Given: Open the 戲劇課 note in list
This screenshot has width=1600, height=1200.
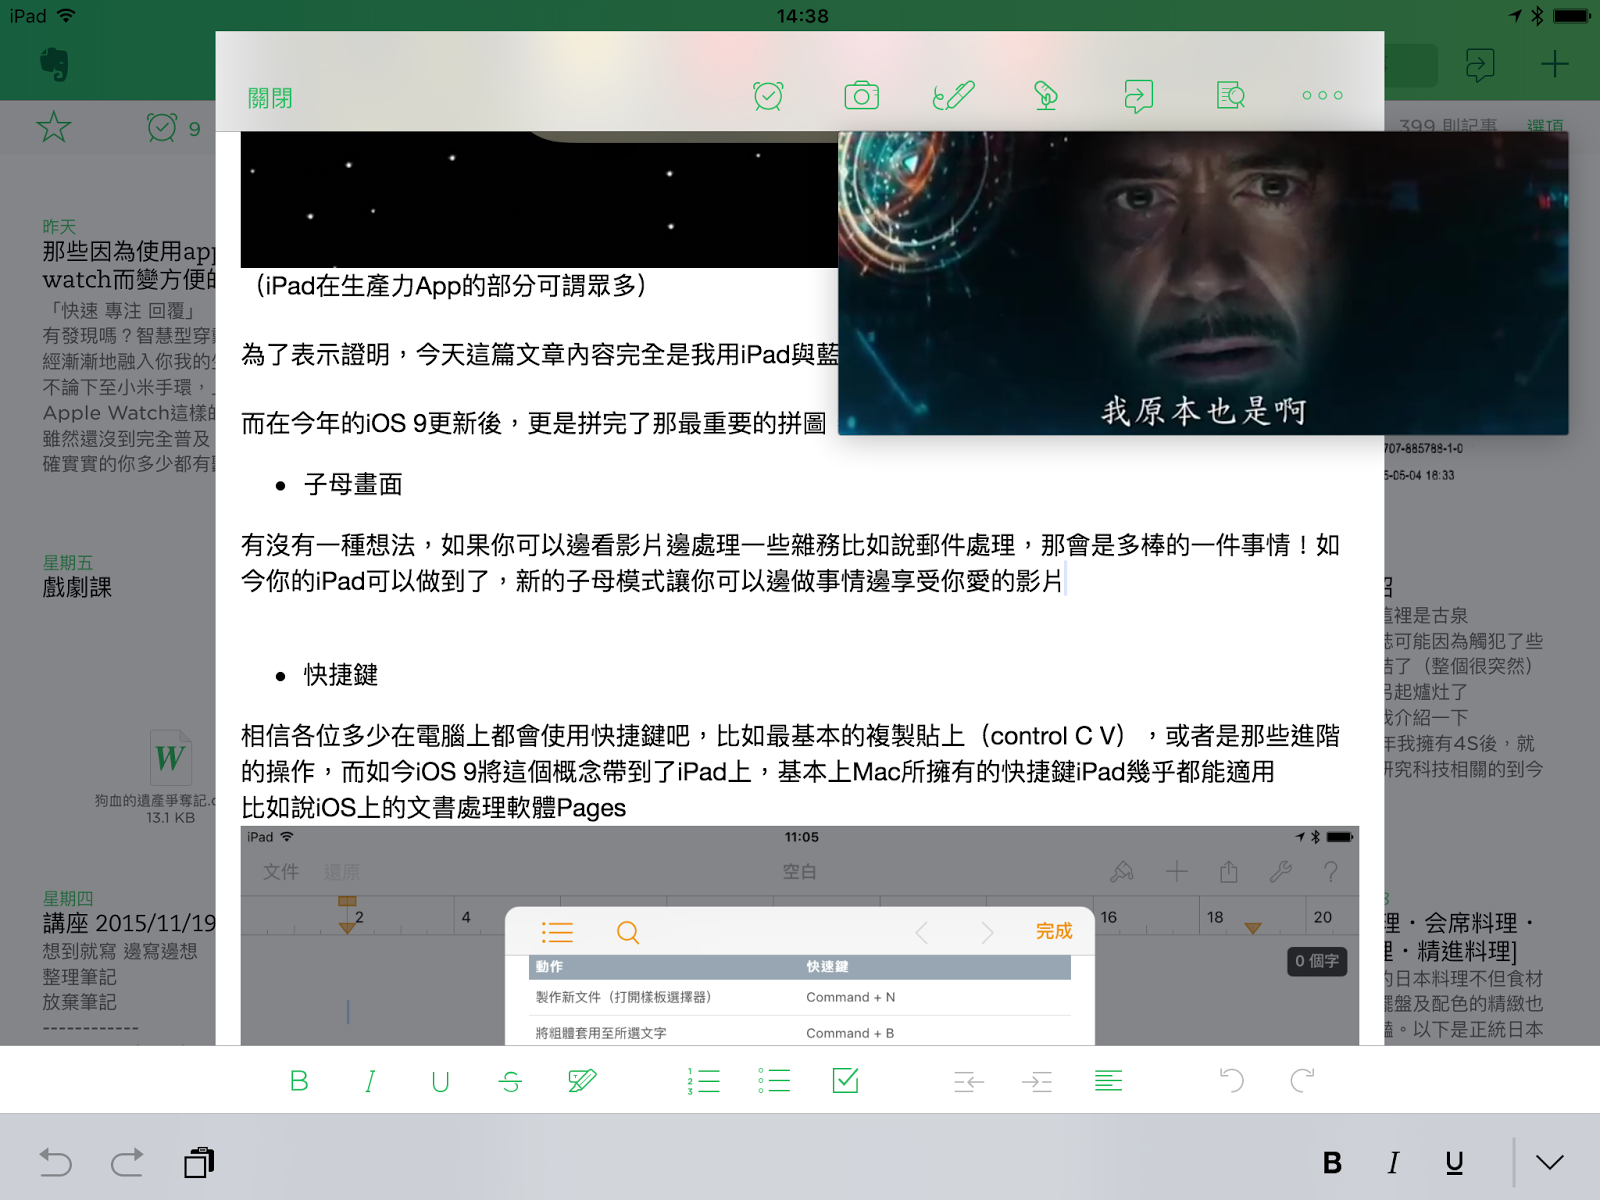Looking at the screenshot, I should [77, 588].
